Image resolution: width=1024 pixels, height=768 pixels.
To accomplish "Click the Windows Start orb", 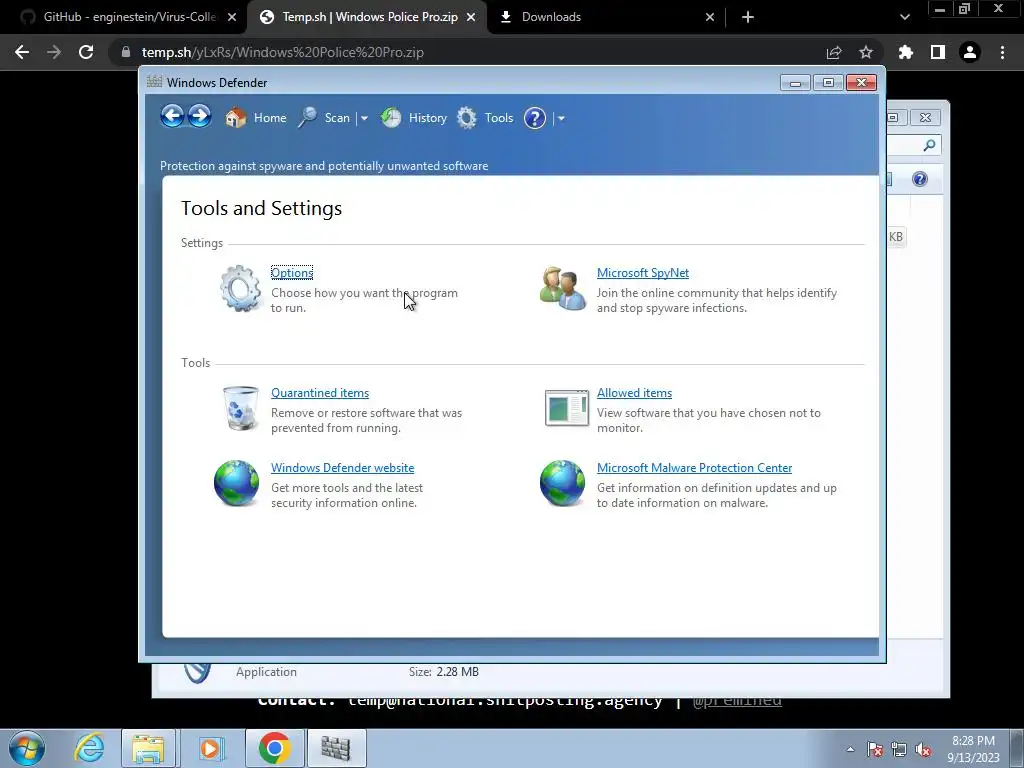I will [27, 748].
